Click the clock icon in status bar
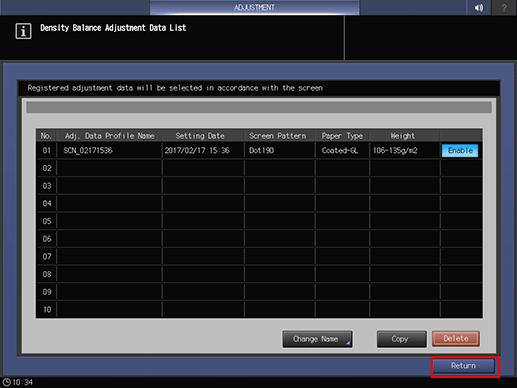 (x=6, y=382)
